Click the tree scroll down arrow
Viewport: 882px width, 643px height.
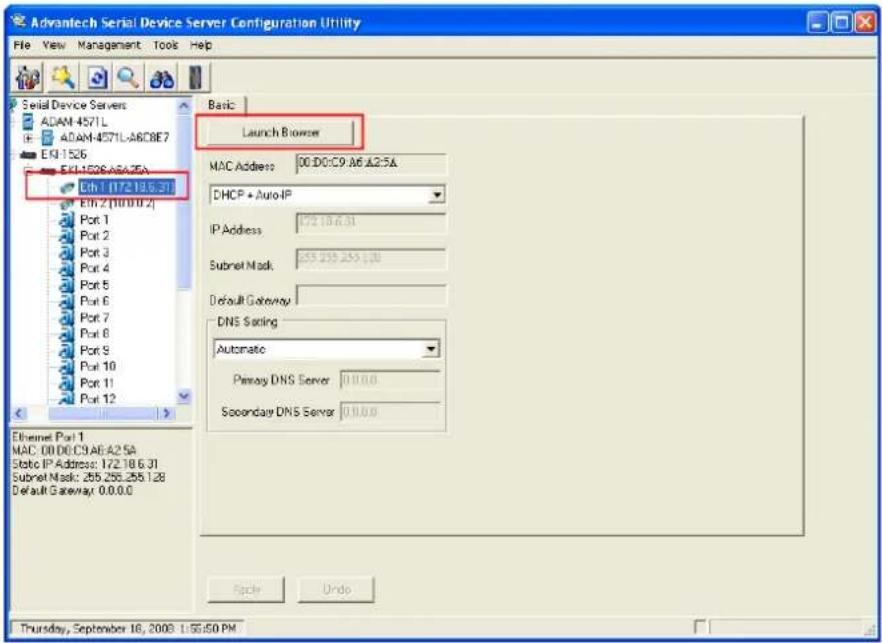click(x=184, y=397)
